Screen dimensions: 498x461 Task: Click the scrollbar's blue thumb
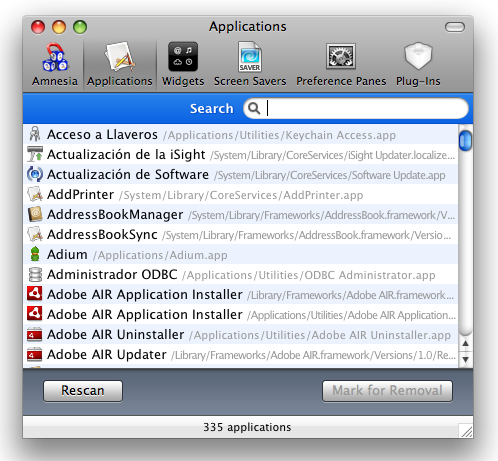point(465,141)
